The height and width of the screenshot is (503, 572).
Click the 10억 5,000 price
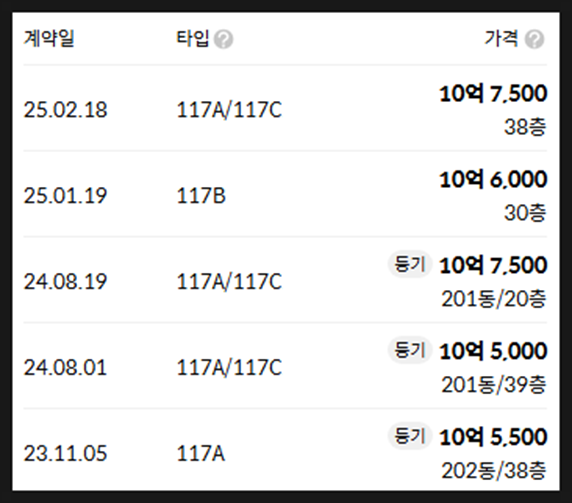pyautogui.click(x=493, y=351)
